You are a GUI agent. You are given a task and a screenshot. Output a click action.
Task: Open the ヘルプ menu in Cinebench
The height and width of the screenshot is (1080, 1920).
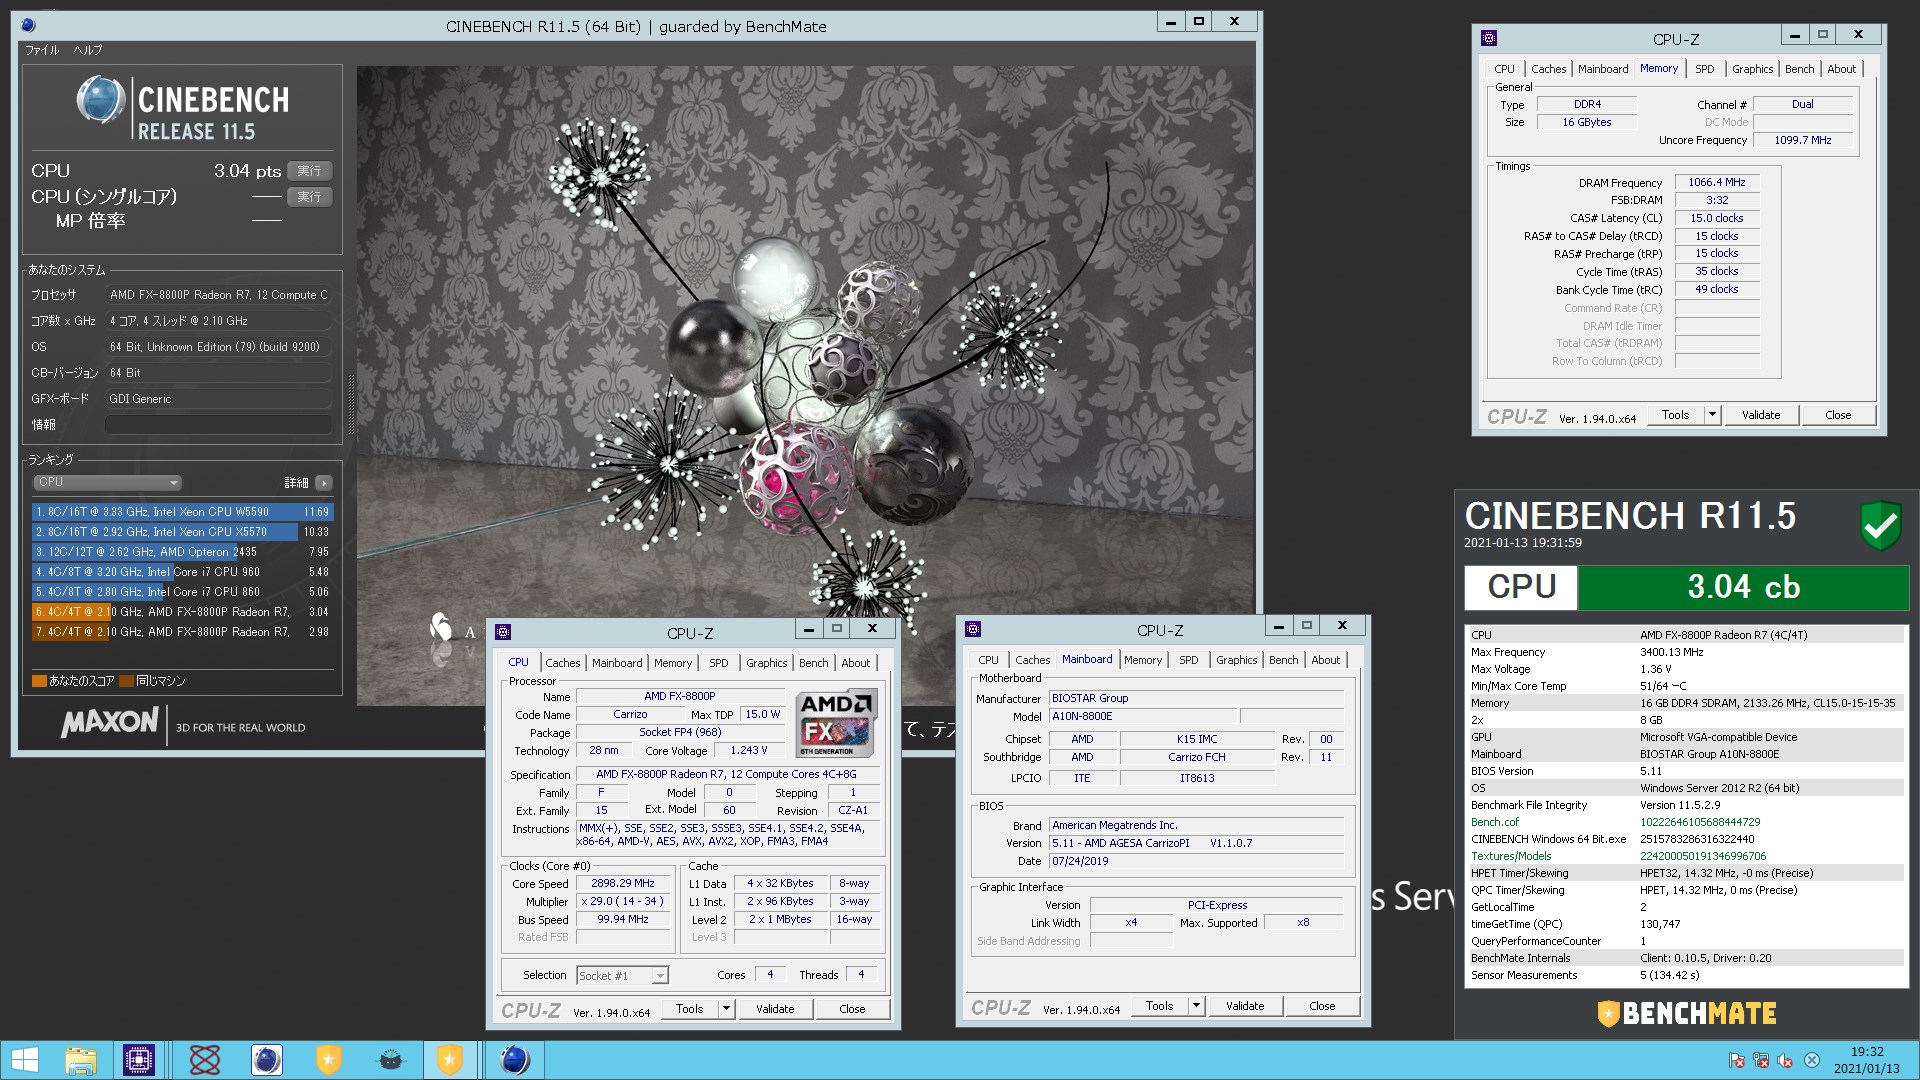point(88,50)
